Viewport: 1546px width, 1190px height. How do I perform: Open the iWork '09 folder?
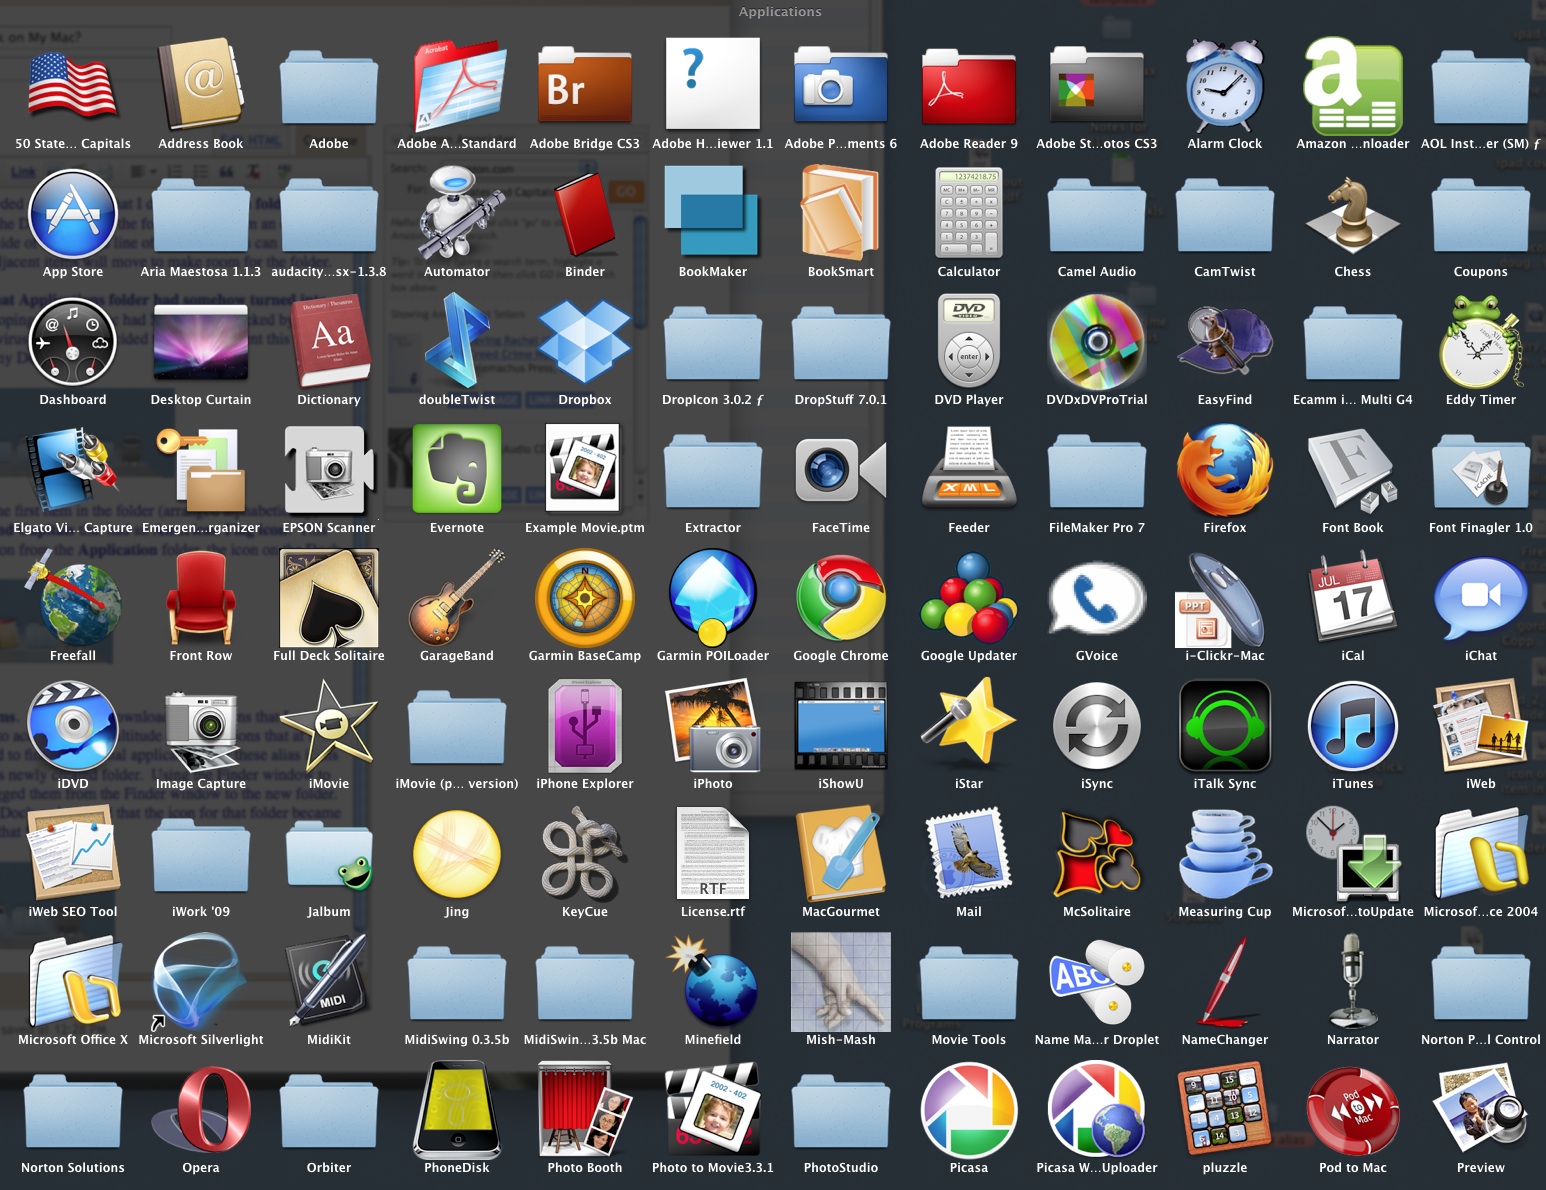tap(201, 855)
